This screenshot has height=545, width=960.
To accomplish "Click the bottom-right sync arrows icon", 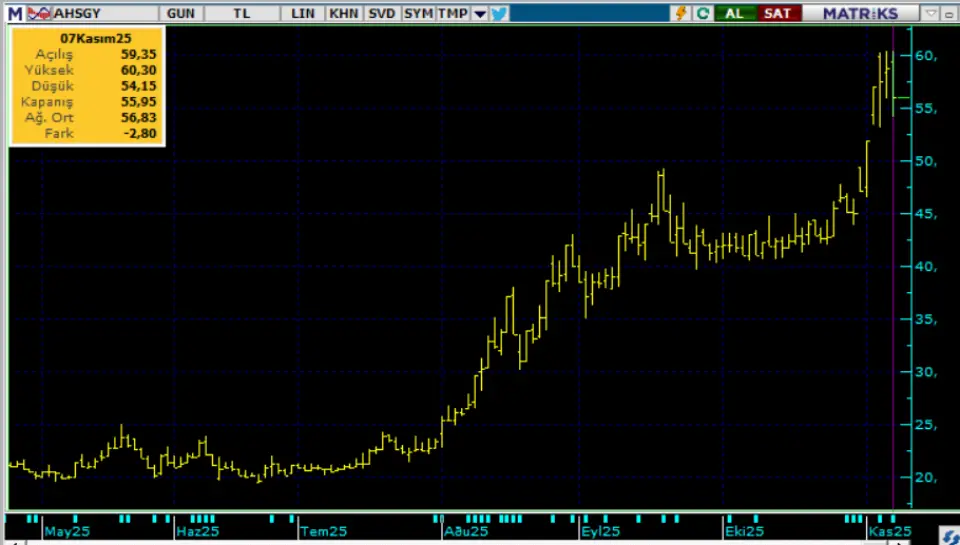I will 949,537.
